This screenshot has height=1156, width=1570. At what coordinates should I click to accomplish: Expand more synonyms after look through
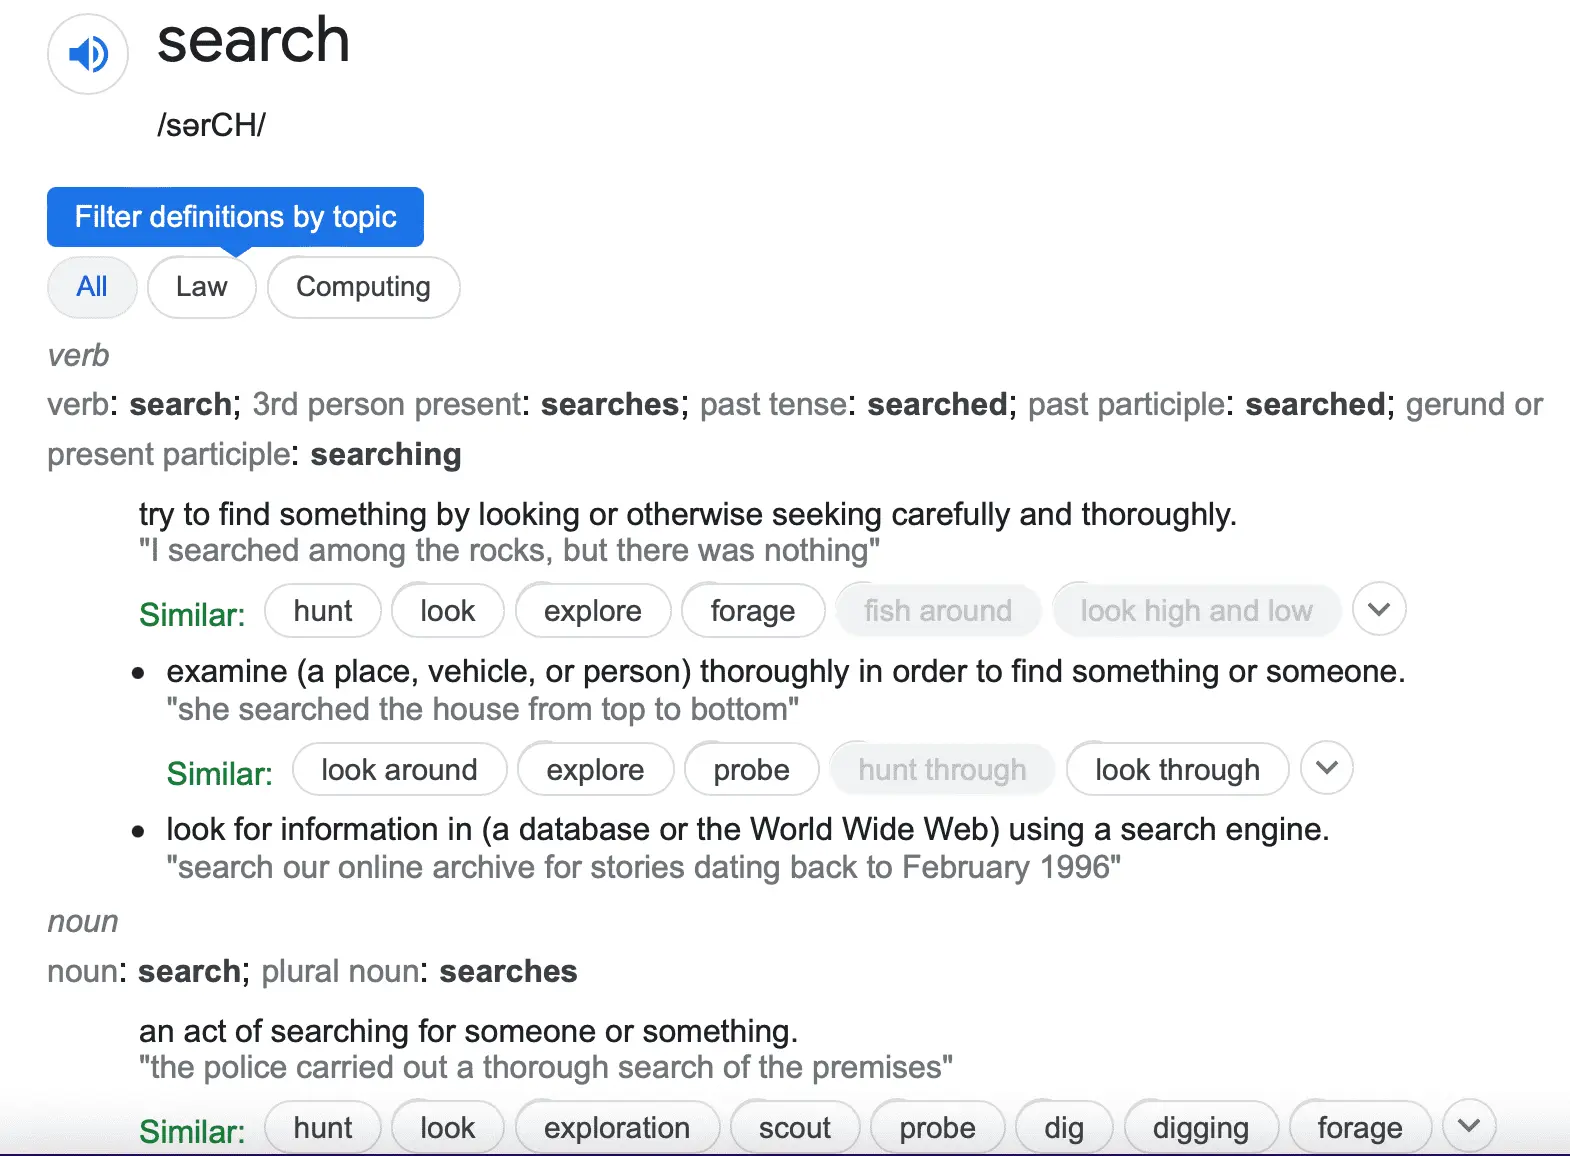(1327, 769)
